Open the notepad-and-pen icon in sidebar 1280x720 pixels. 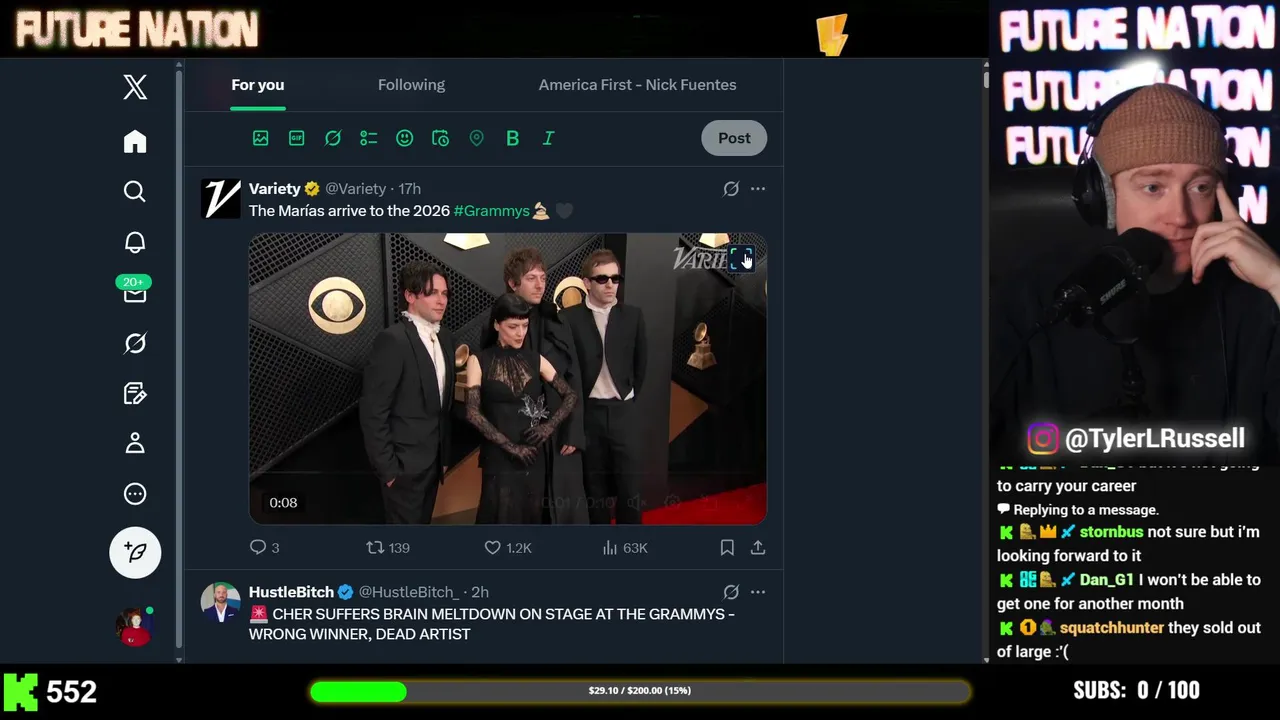pyautogui.click(x=135, y=393)
